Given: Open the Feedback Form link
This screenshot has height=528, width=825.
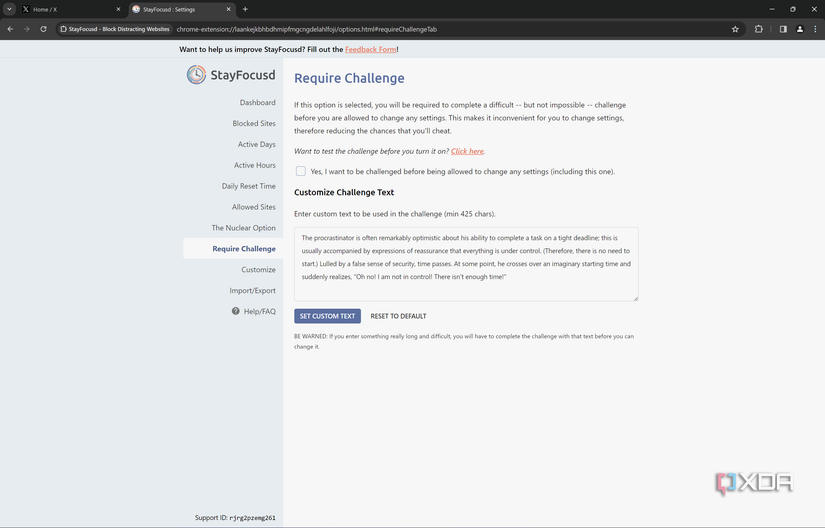Looking at the screenshot, I should pos(370,49).
